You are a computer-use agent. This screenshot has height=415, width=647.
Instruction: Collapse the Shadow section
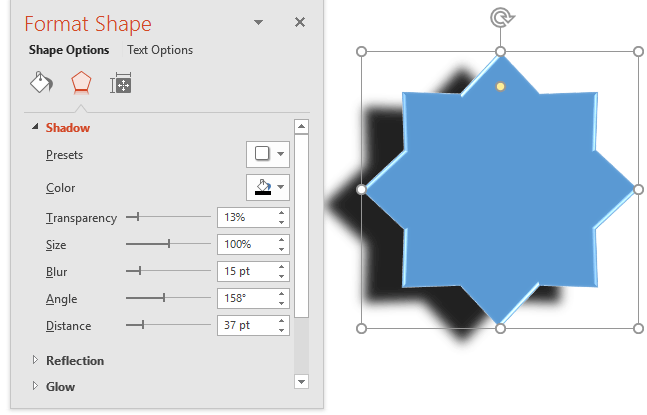click(x=36, y=128)
